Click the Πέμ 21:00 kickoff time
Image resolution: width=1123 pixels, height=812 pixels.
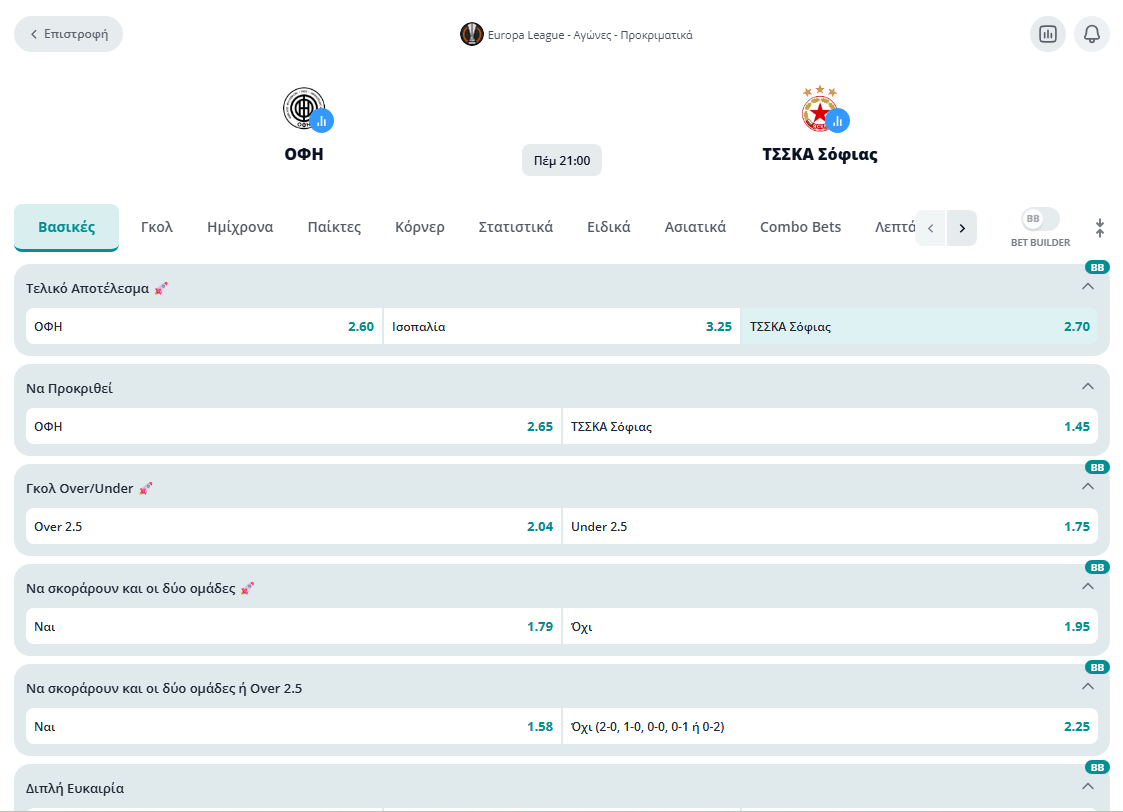click(x=562, y=160)
